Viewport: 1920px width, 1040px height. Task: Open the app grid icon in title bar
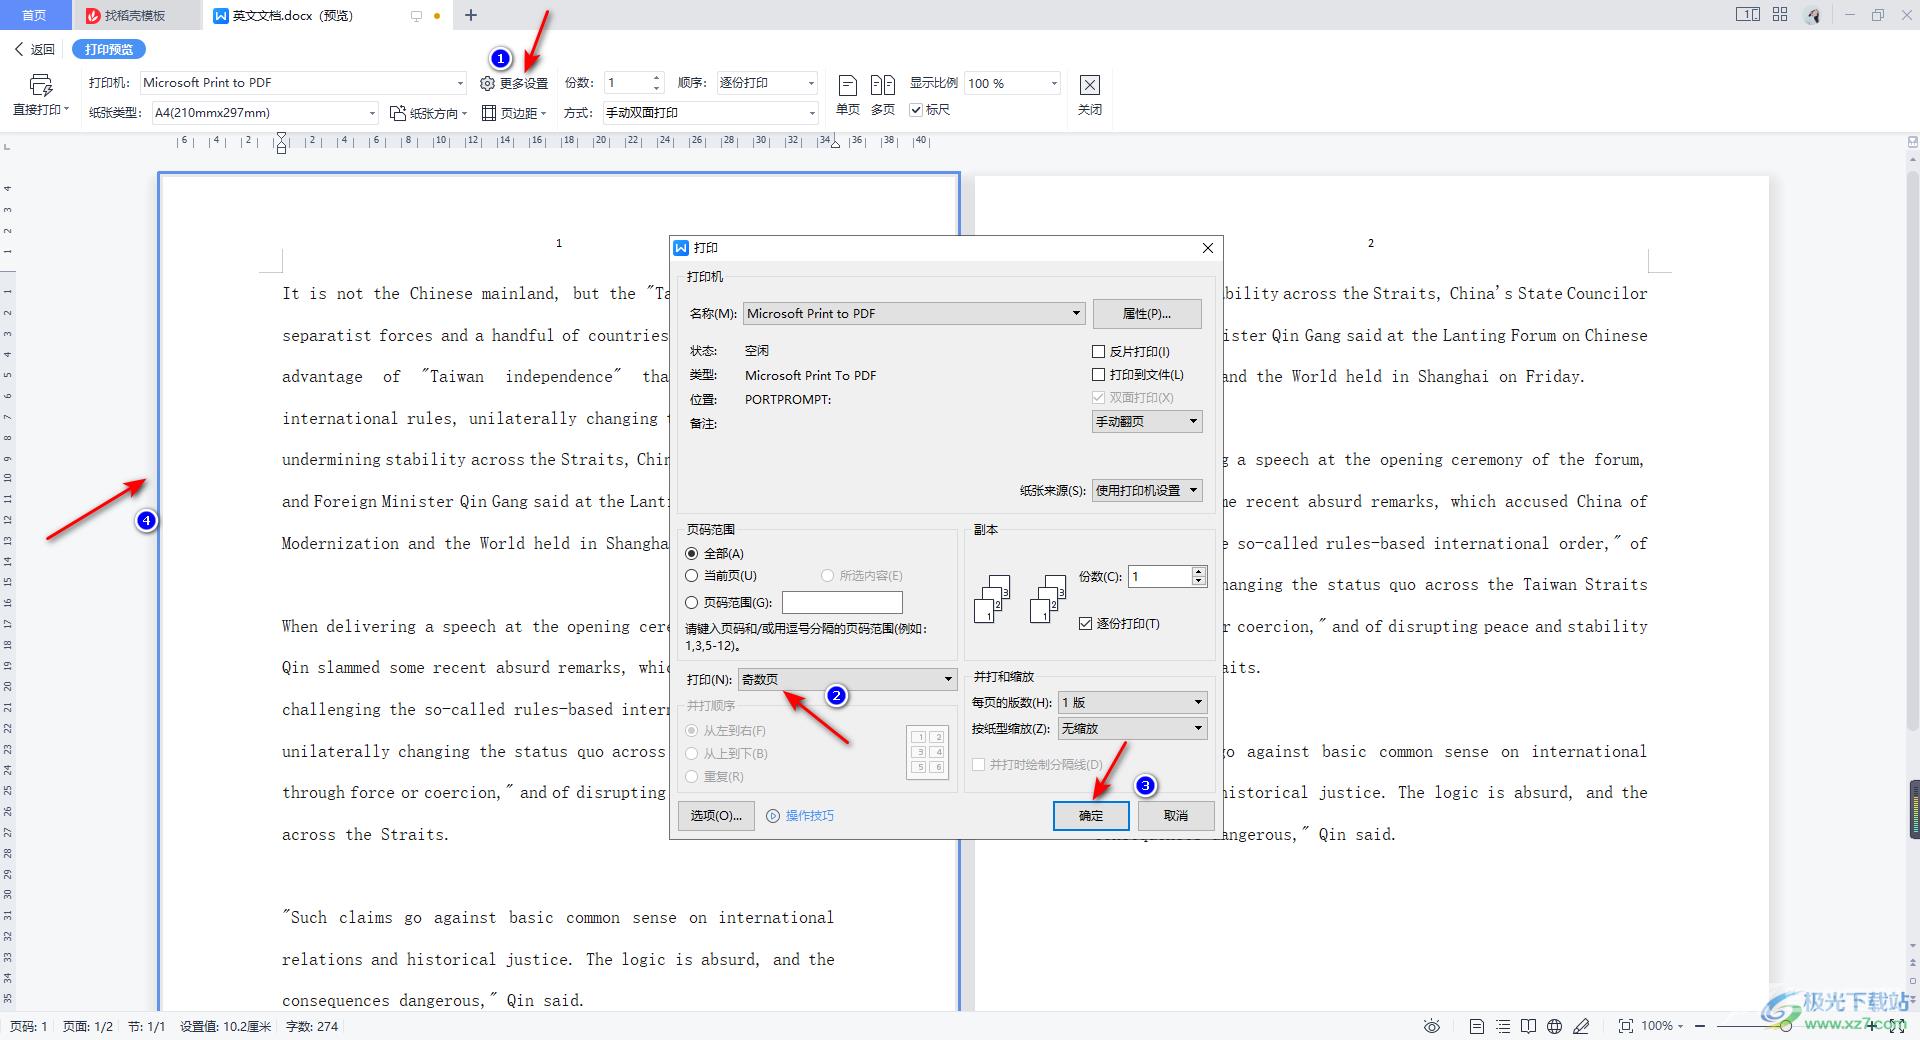pos(1780,15)
